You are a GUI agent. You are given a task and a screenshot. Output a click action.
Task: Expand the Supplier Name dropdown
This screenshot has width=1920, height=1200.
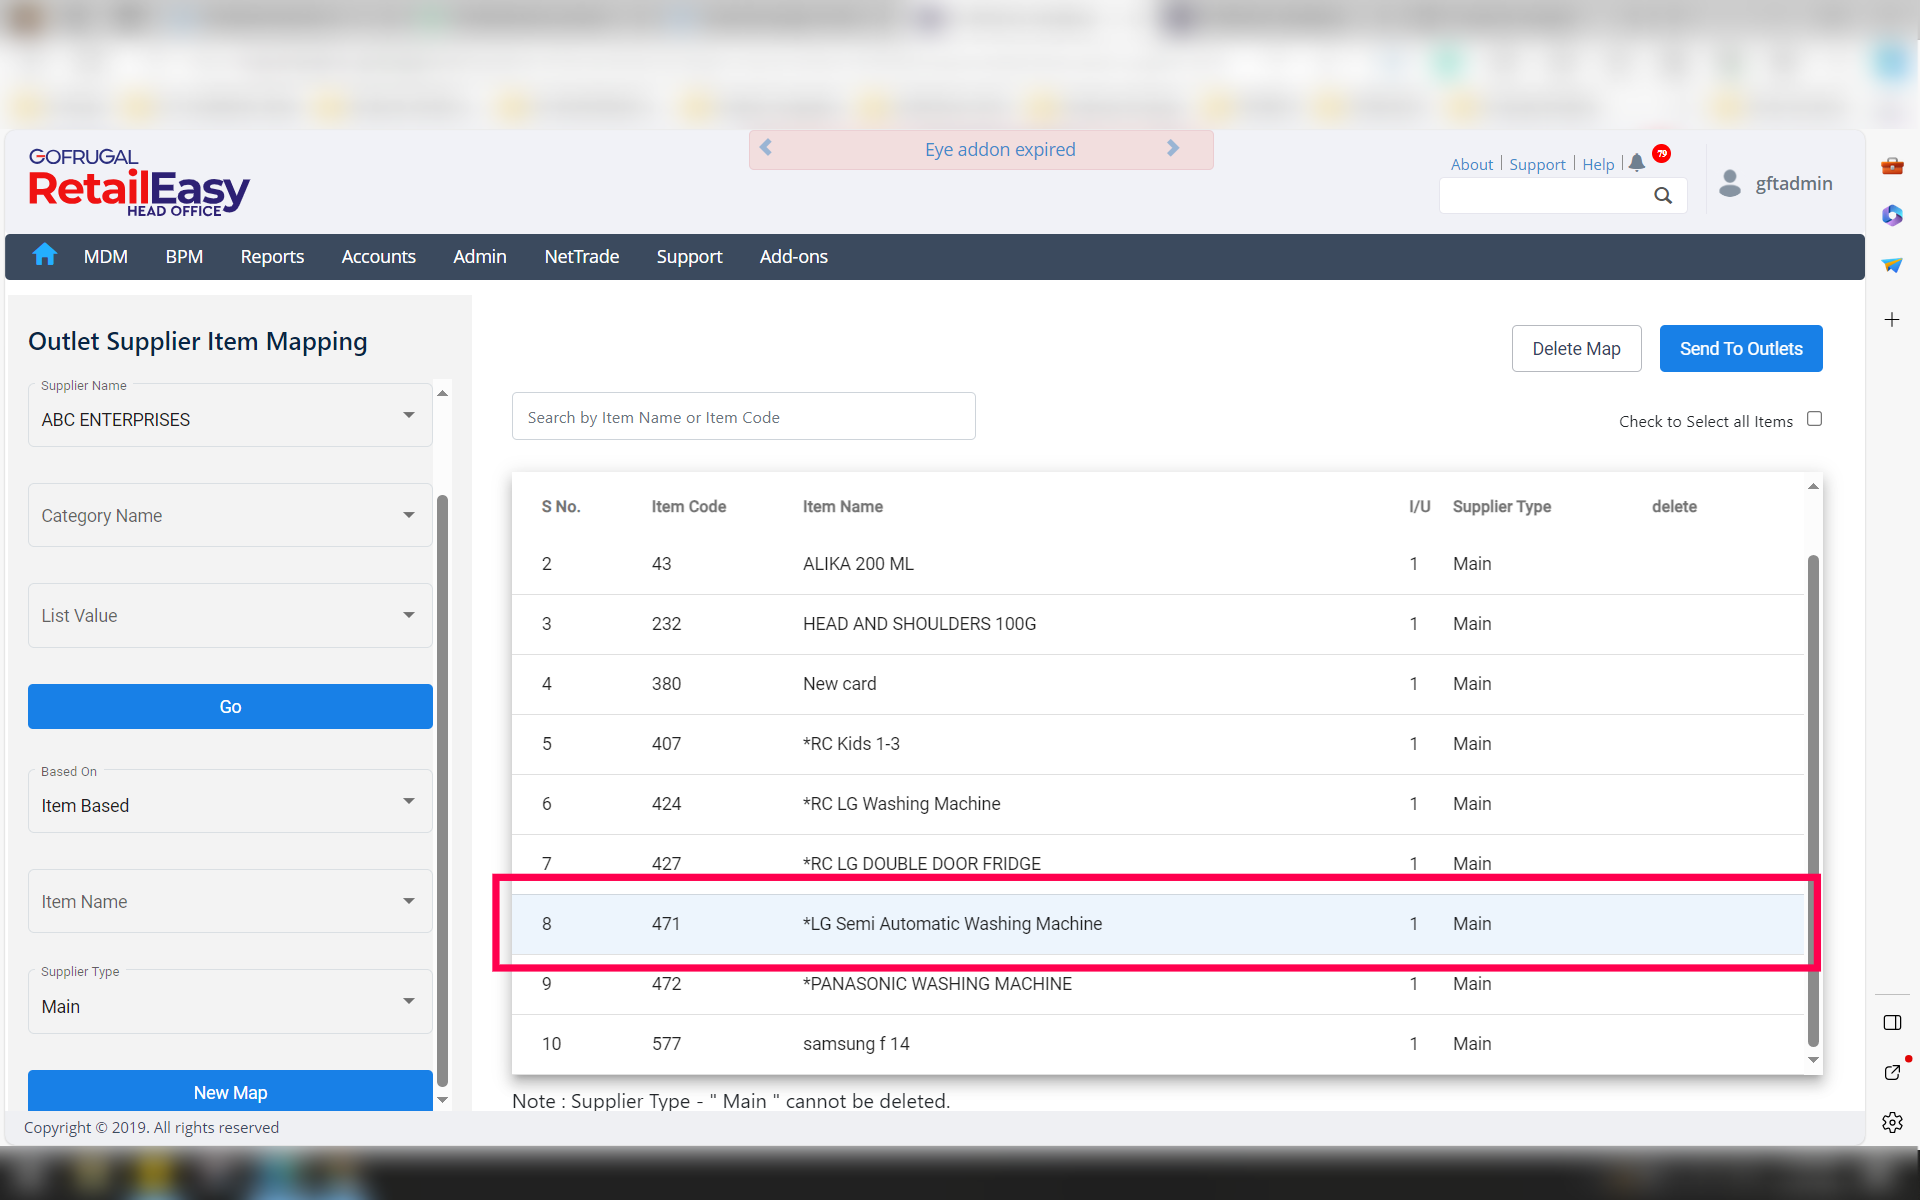pyautogui.click(x=408, y=416)
